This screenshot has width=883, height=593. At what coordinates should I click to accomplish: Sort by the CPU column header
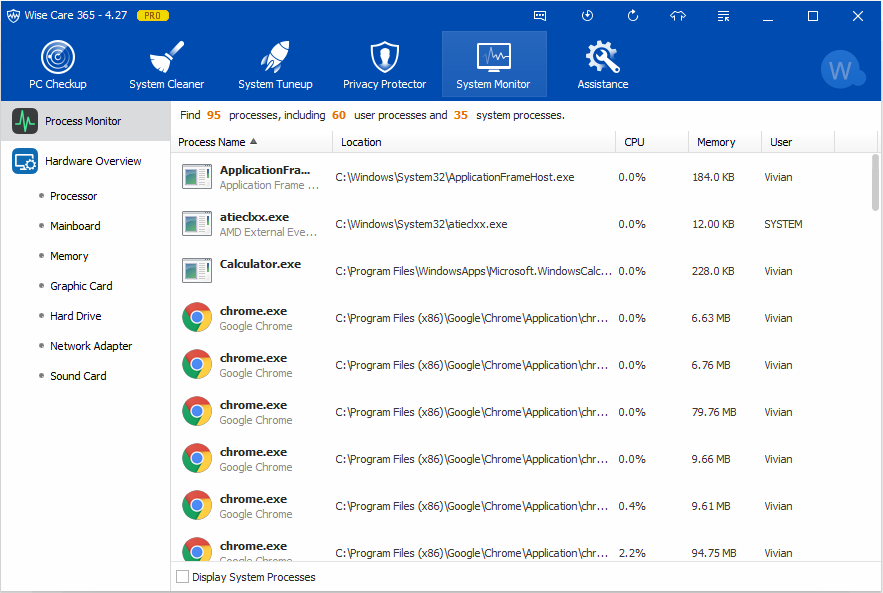pyautogui.click(x=652, y=142)
